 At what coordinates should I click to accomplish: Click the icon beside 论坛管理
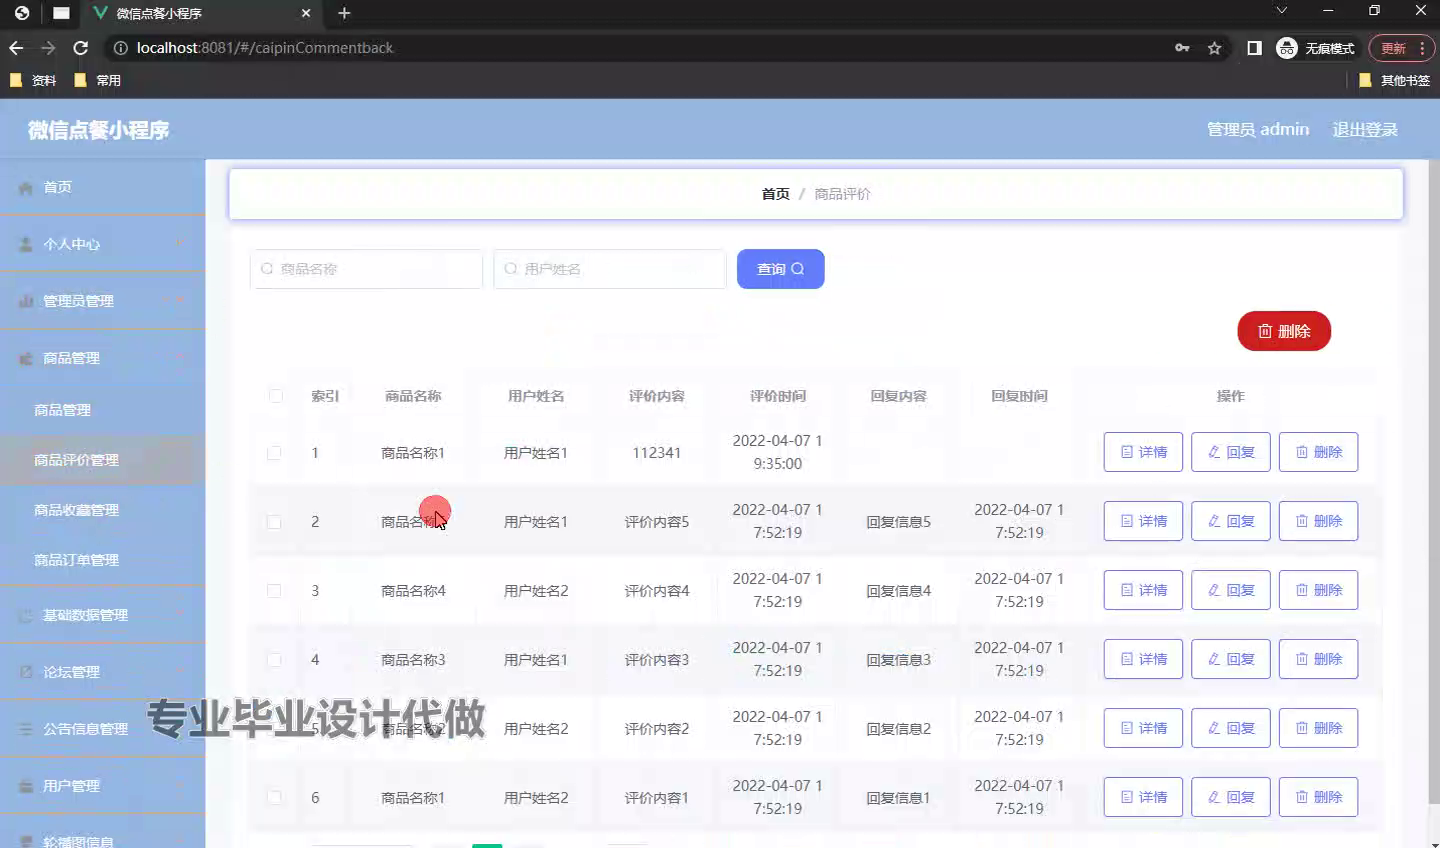point(26,672)
